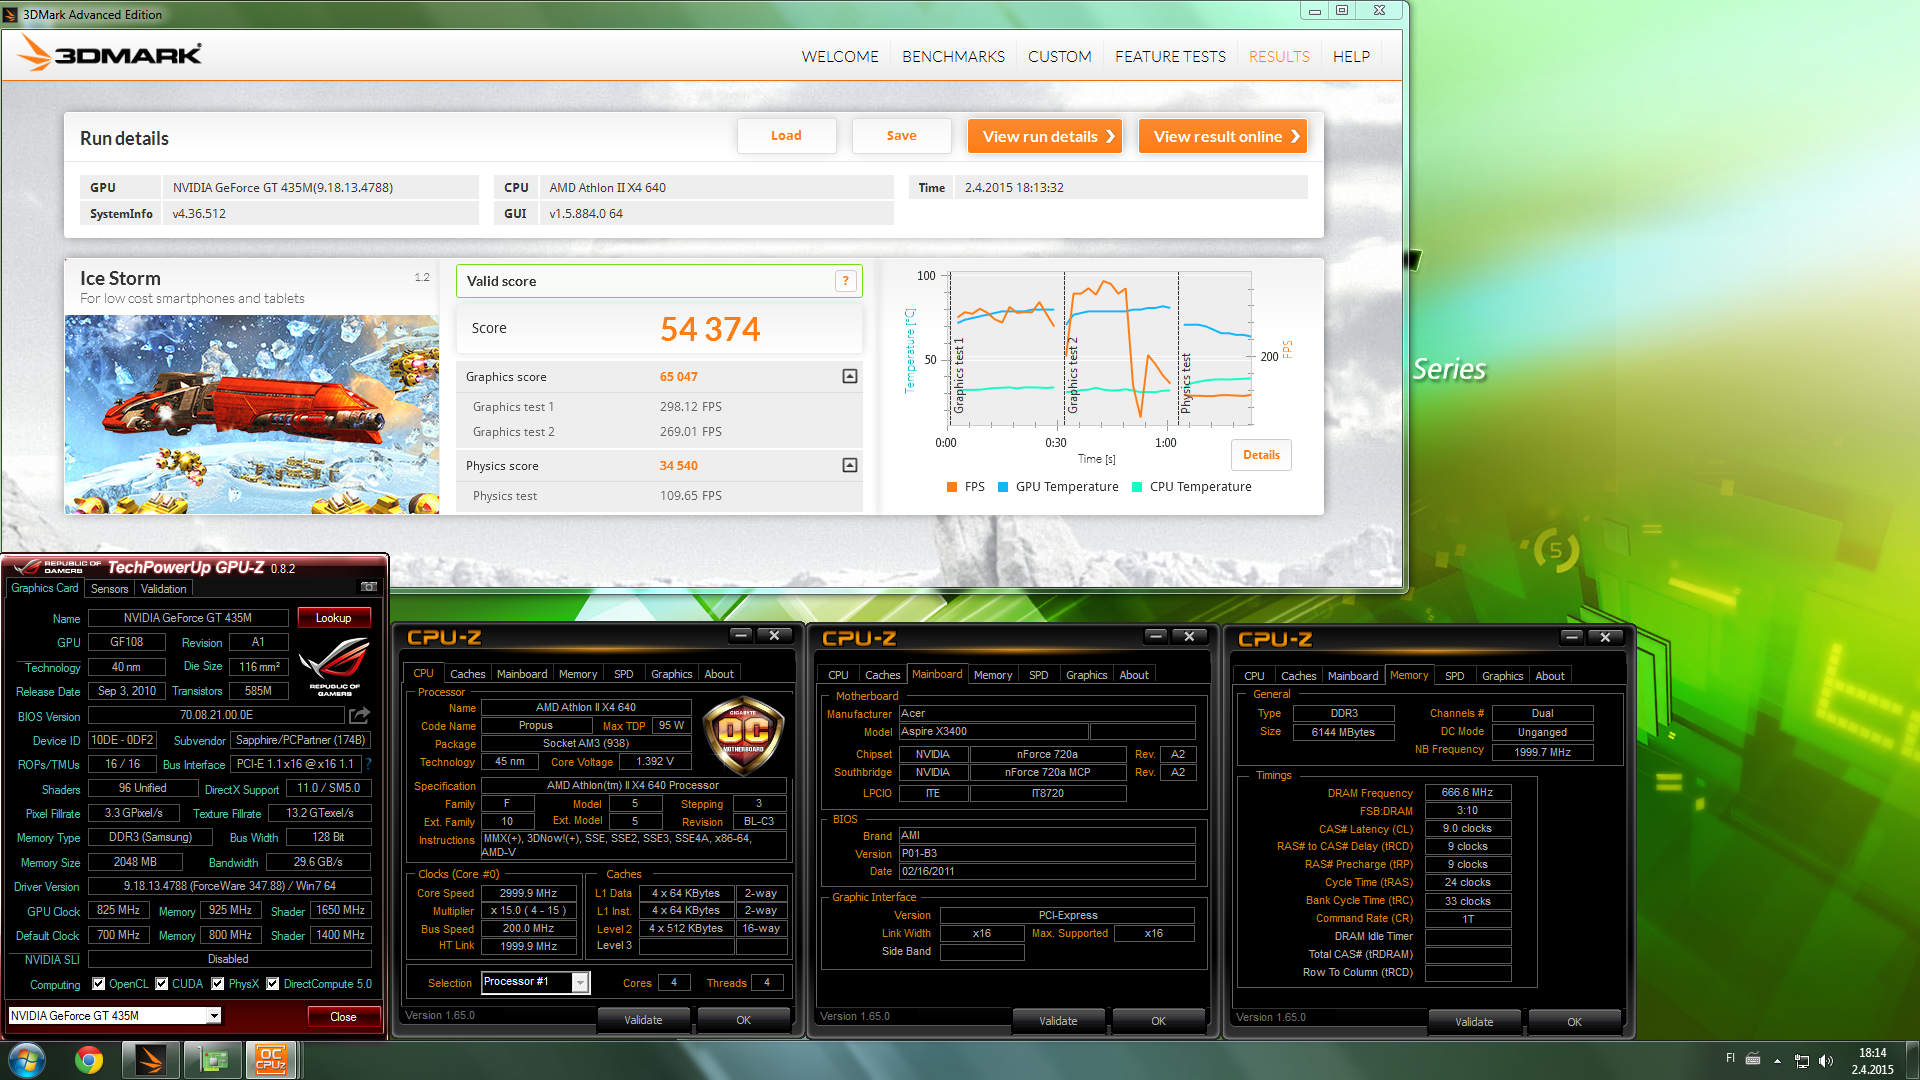Click the 54 374 score value
The width and height of the screenshot is (1920, 1080).
click(710, 329)
